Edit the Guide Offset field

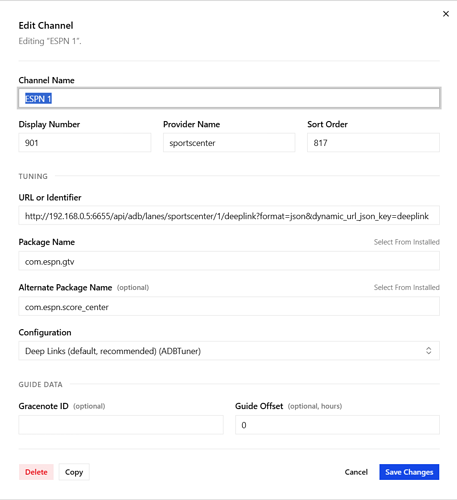[x=337, y=425]
